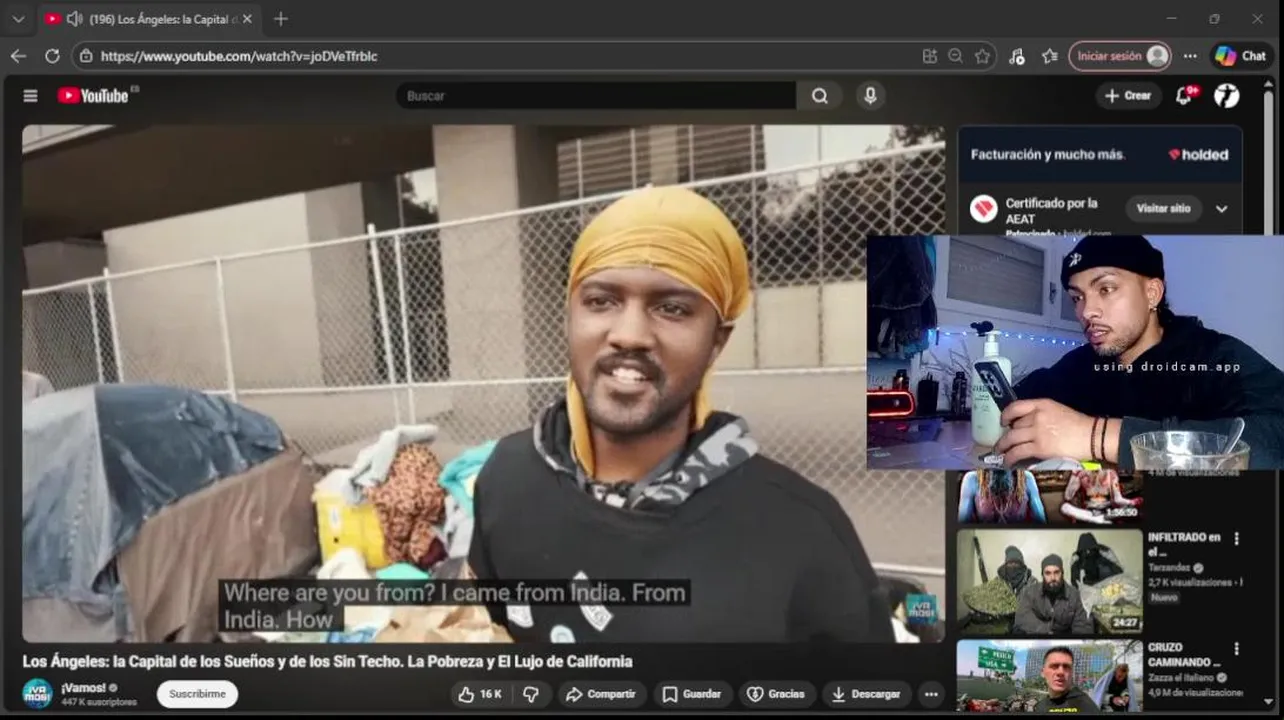View site information lock icon
Screen dimensions: 1284x720
coord(86,56)
